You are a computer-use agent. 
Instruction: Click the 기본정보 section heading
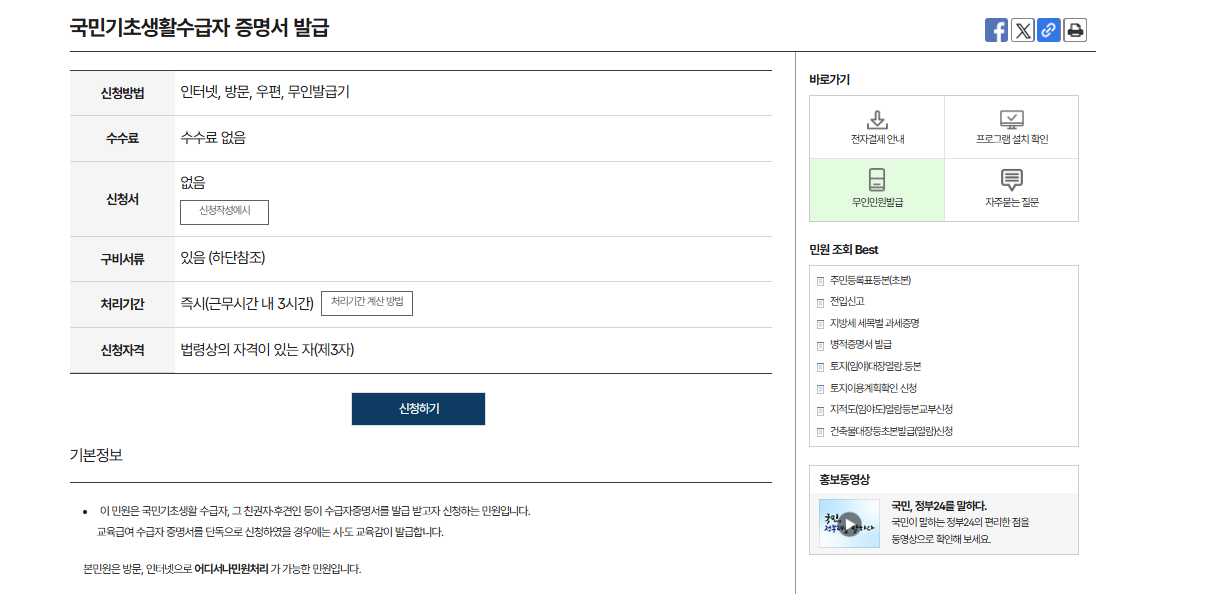(x=96, y=455)
